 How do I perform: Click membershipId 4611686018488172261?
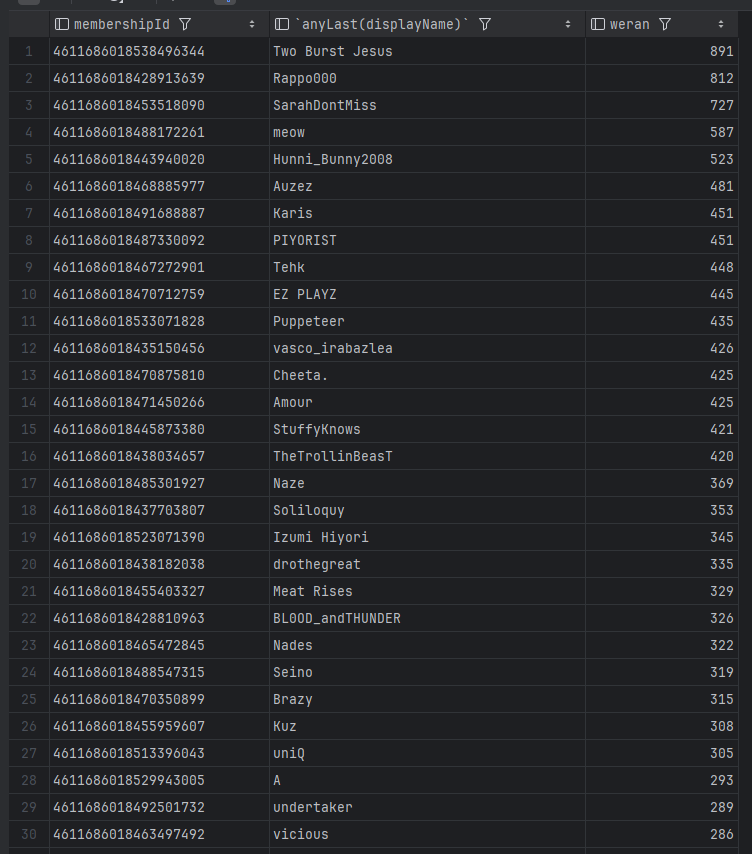159,132
